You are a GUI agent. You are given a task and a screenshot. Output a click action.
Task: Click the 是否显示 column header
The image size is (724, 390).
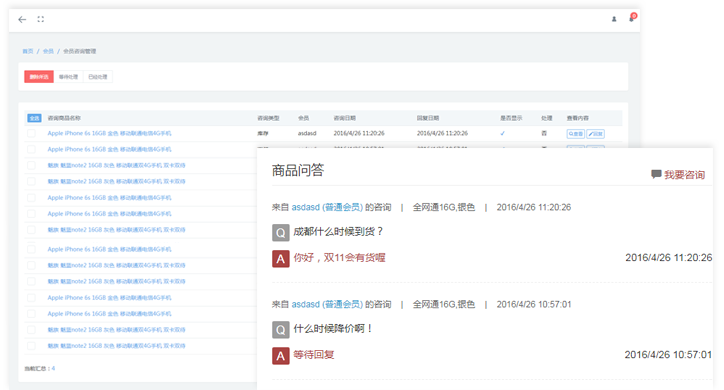pyautogui.click(x=511, y=118)
